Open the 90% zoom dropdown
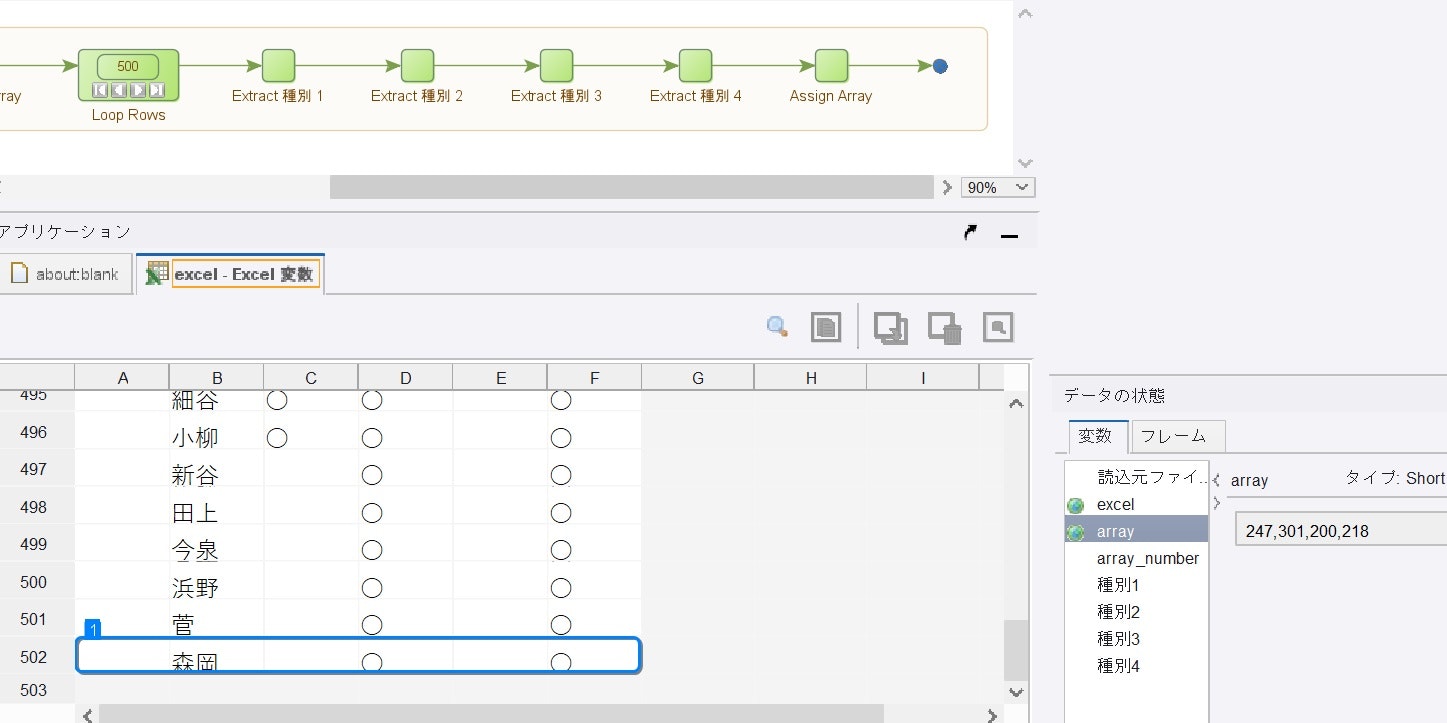Image resolution: width=1447 pixels, height=723 pixels. tap(998, 187)
